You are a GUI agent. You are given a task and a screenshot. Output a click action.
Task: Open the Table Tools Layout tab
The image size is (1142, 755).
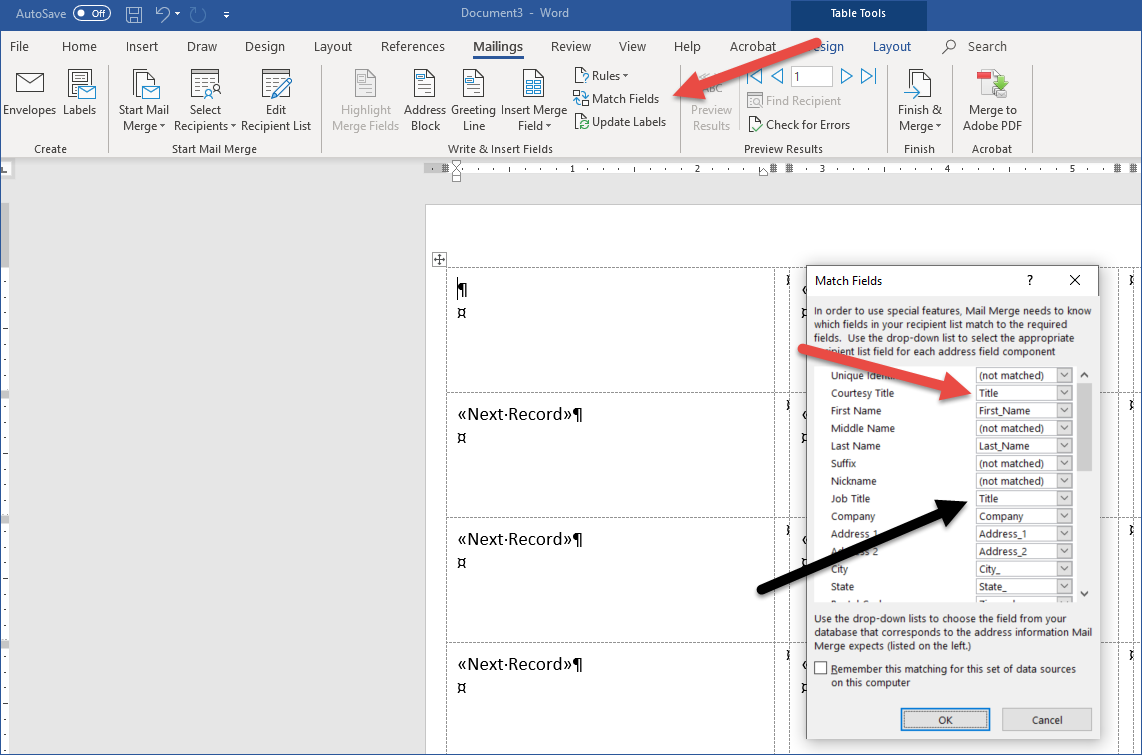[891, 47]
